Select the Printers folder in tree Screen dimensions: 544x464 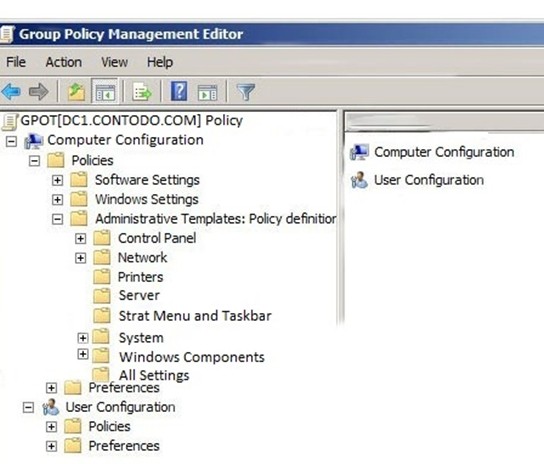(140, 277)
